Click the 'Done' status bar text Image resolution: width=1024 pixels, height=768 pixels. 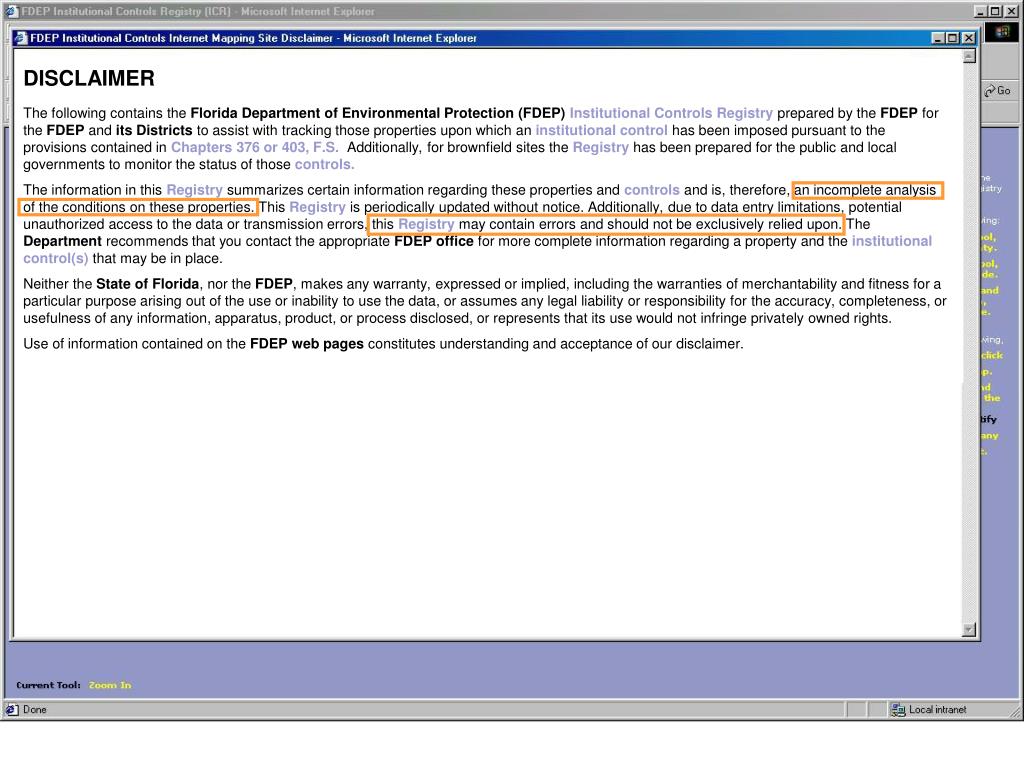coord(35,709)
